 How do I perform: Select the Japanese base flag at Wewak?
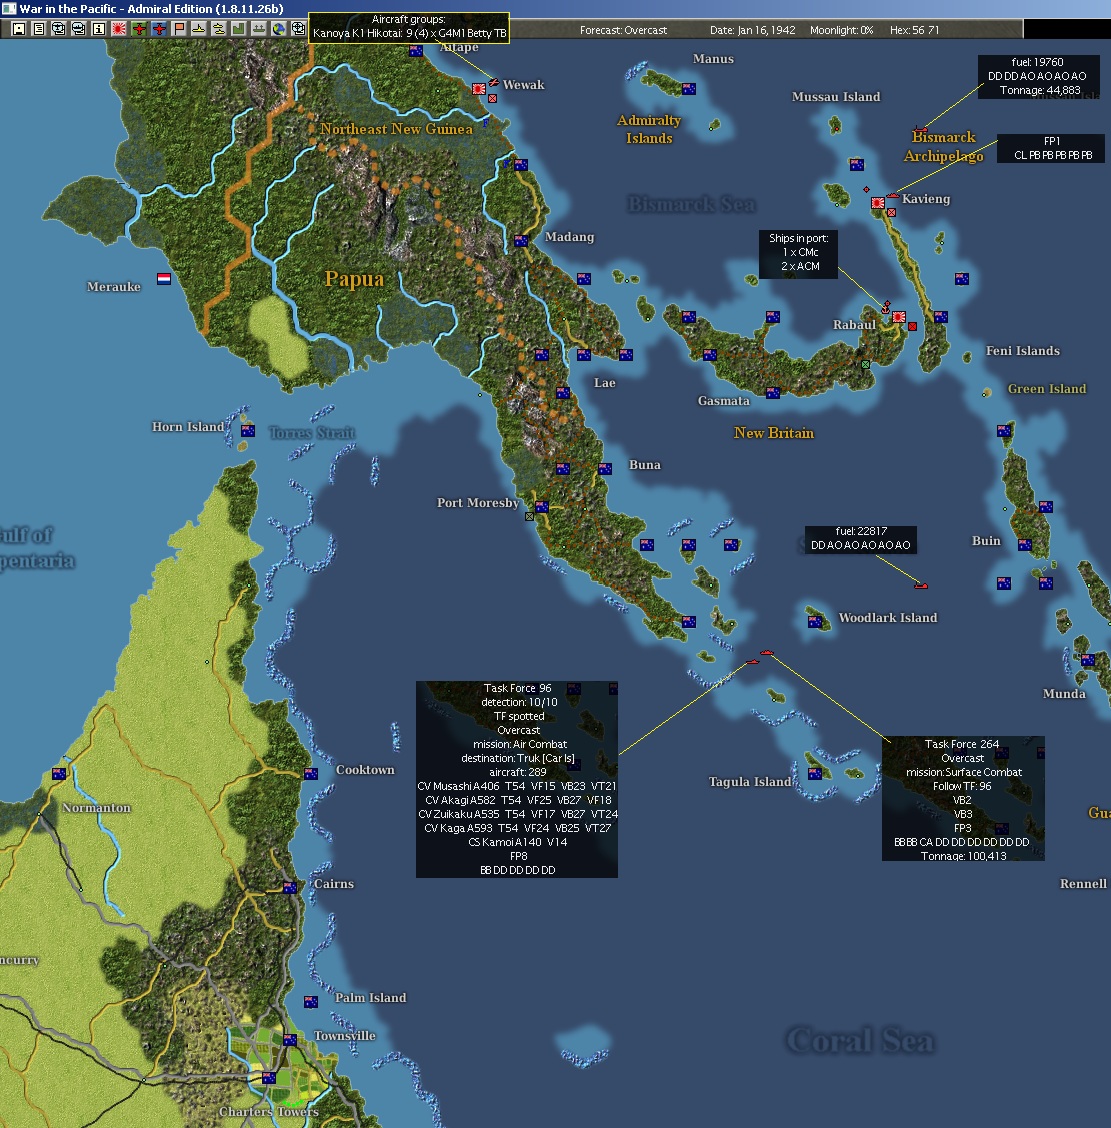(479, 88)
